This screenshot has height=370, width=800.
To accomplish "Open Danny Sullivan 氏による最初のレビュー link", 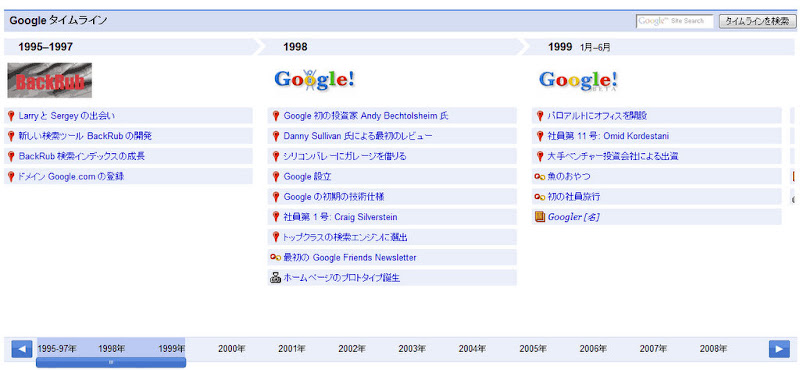I will point(358,136).
